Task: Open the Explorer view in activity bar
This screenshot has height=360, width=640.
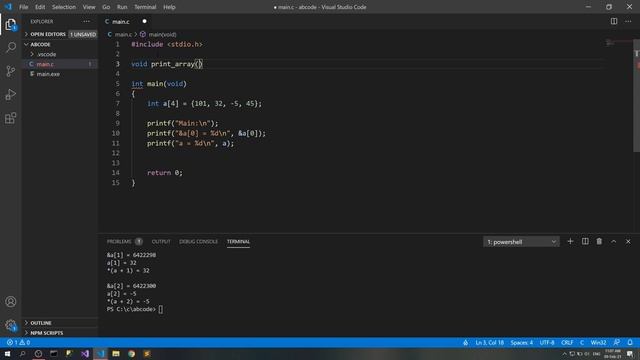Action: pyautogui.click(x=11, y=24)
